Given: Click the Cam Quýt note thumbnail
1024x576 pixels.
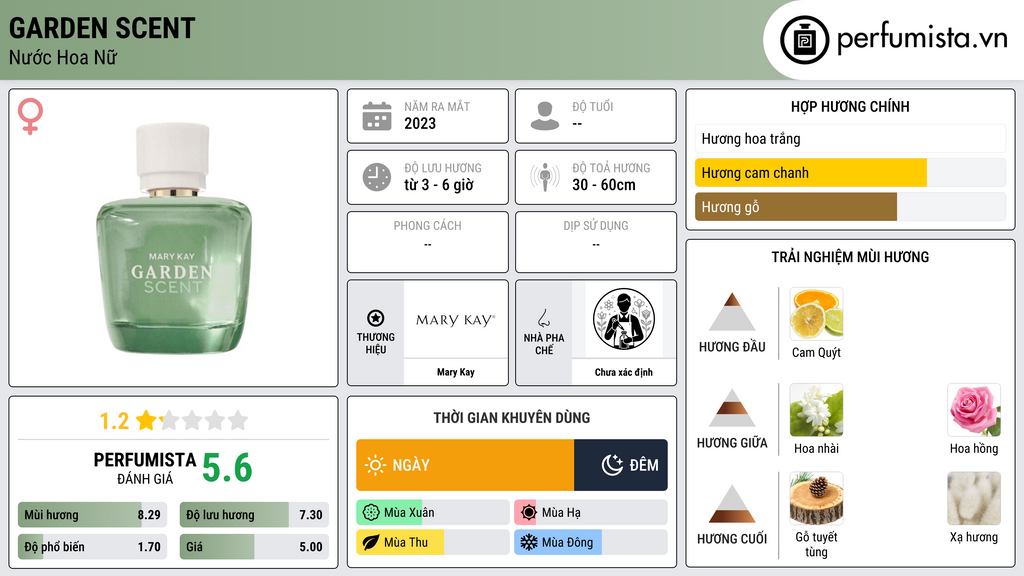Looking at the screenshot, I should click(x=816, y=314).
